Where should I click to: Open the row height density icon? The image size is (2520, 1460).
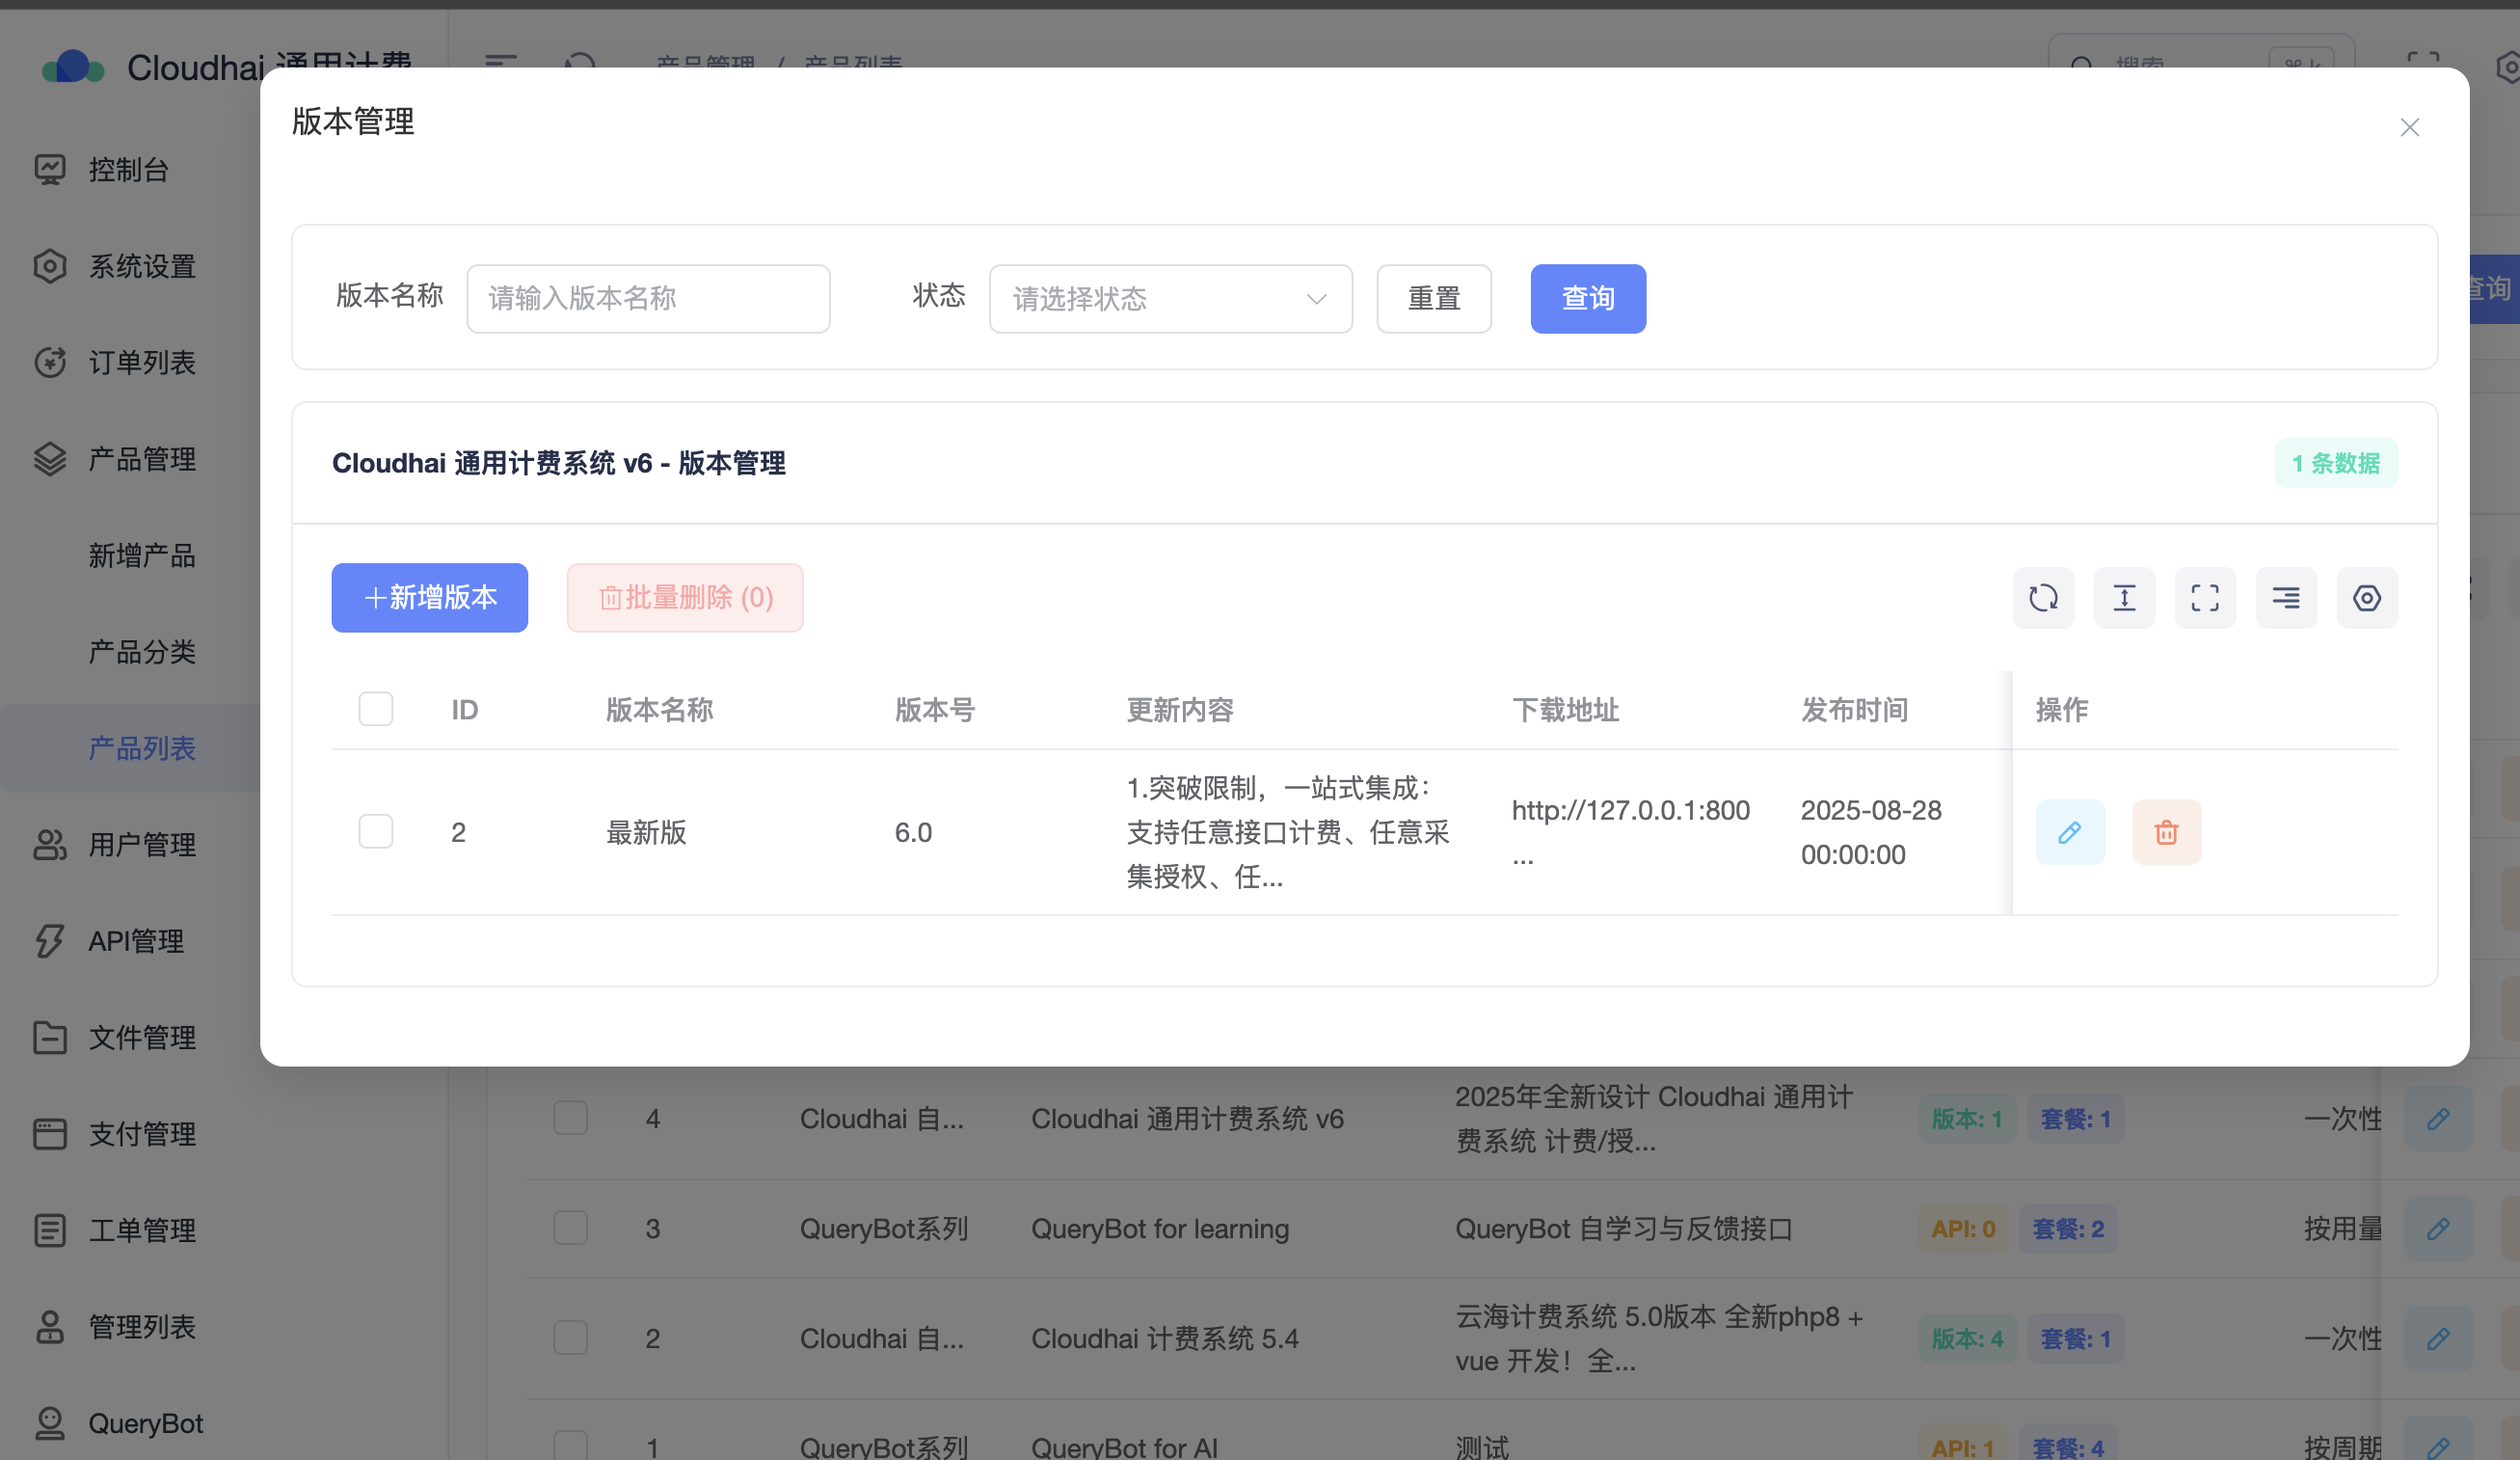pyautogui.click(x=2123, y=597)
